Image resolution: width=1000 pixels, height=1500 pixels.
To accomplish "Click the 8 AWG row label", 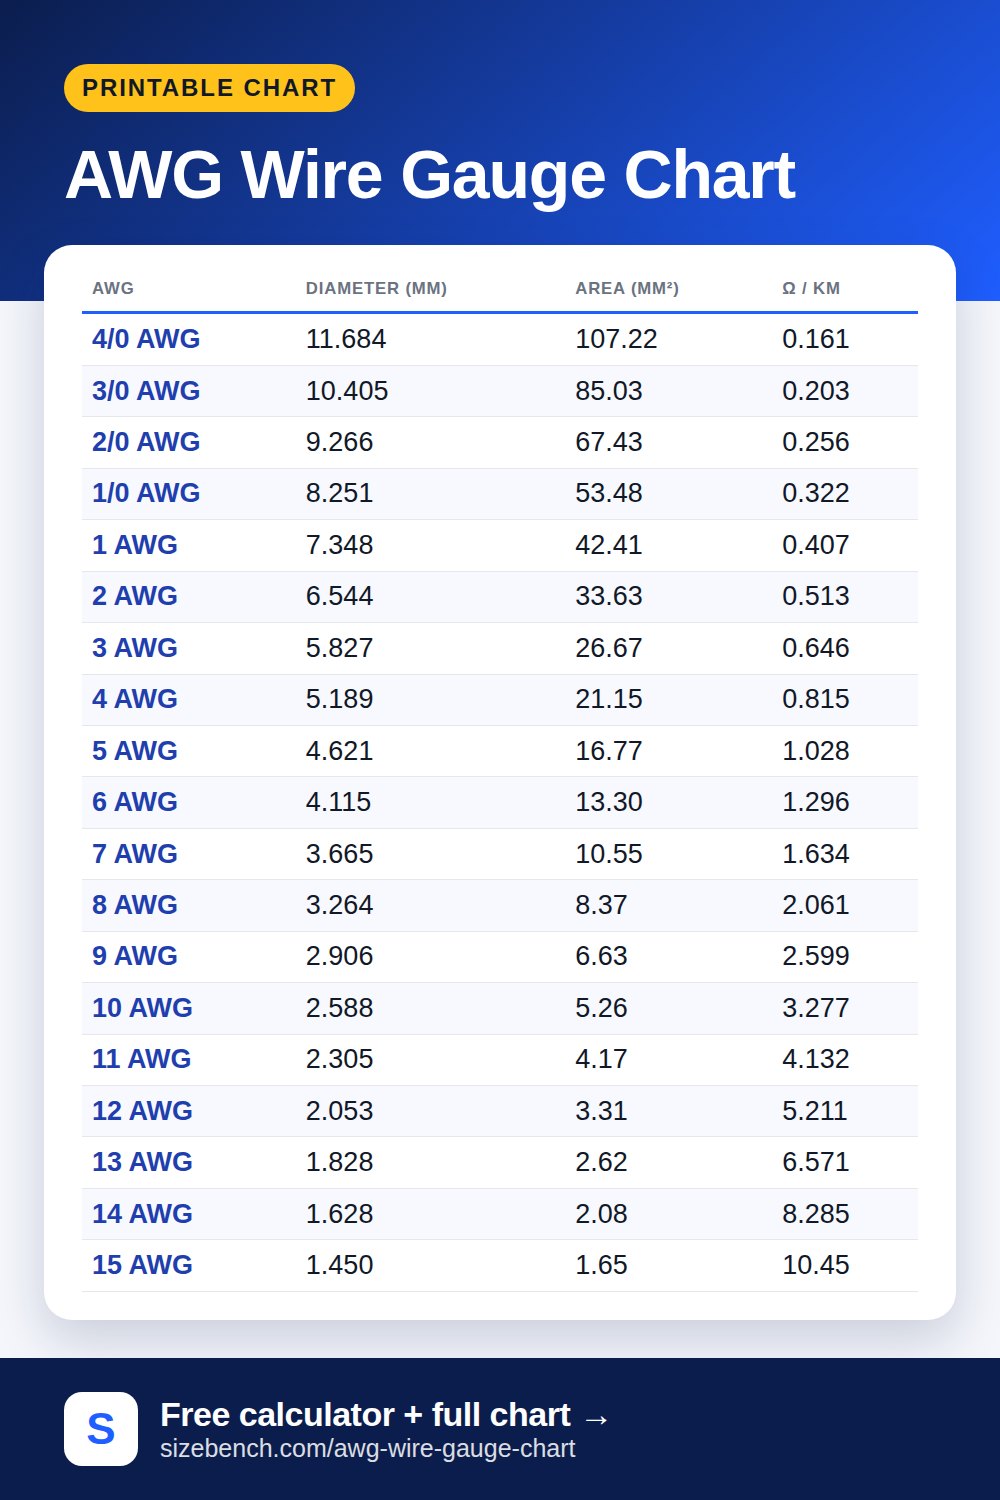I will (135, 905).
